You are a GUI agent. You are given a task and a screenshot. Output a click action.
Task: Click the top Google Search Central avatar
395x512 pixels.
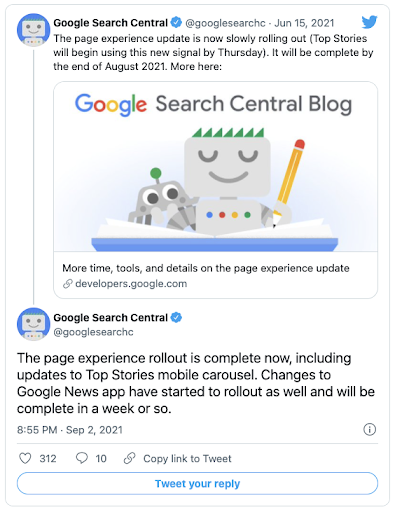click(x=33, y=30)
